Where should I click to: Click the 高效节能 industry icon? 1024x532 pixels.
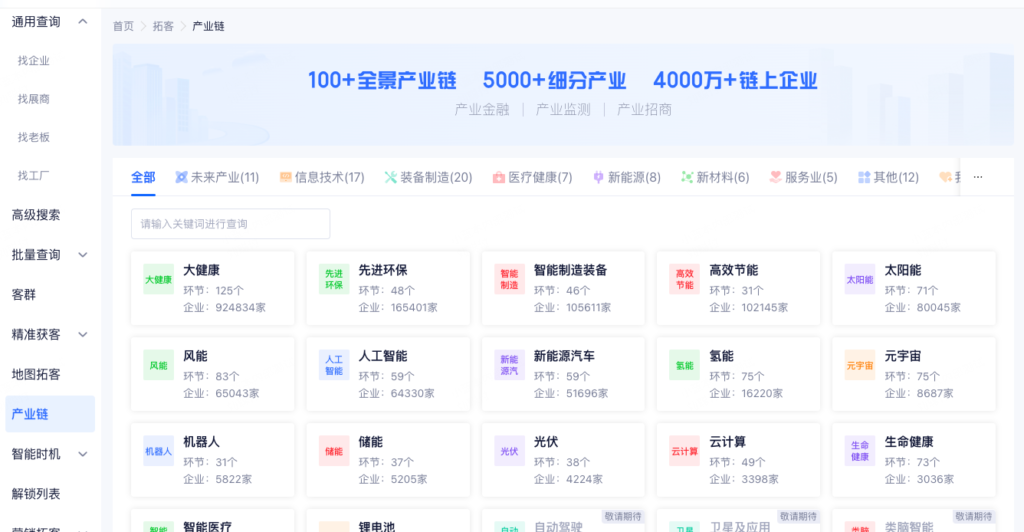[x=685, y=279]
